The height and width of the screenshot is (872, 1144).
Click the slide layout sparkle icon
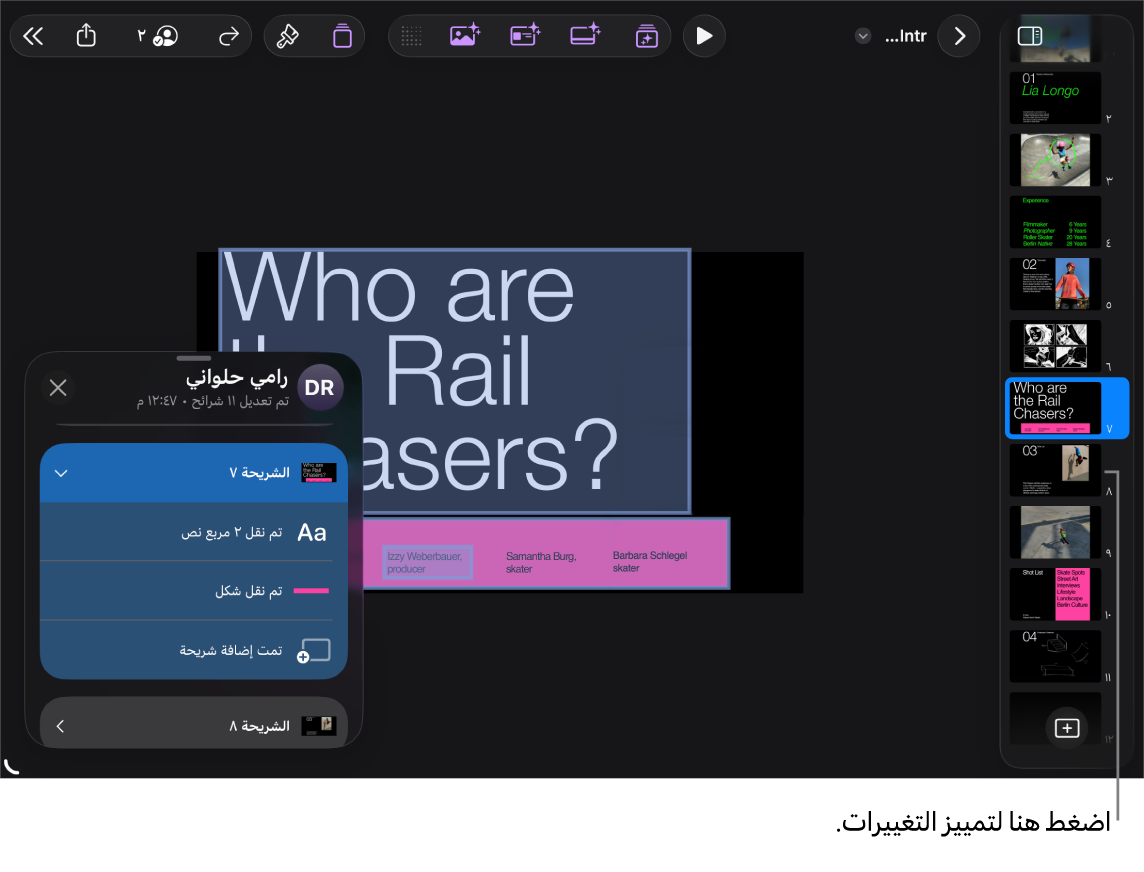[525, 35]
